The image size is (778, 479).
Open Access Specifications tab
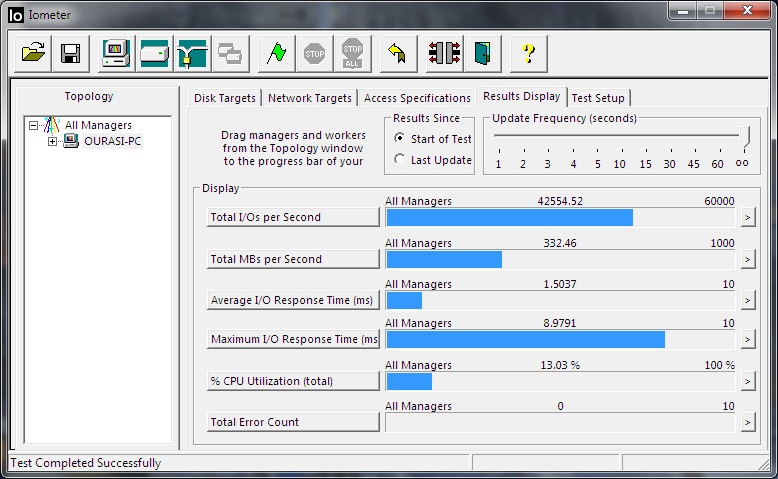(x=417, y=98)
